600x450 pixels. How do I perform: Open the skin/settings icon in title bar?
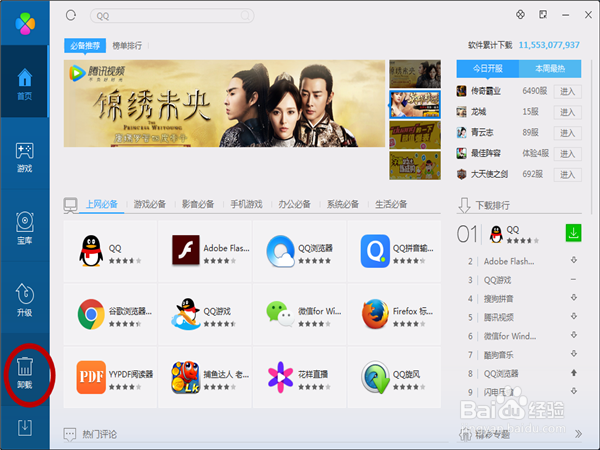520,15
